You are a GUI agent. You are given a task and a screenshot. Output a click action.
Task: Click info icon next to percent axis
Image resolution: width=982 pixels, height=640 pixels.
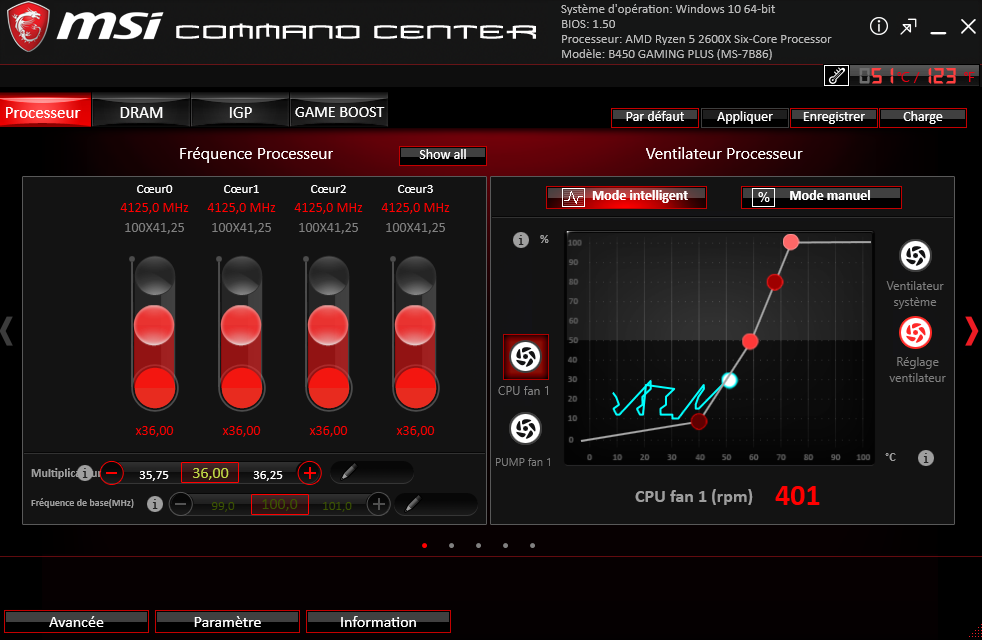point(520,240)
